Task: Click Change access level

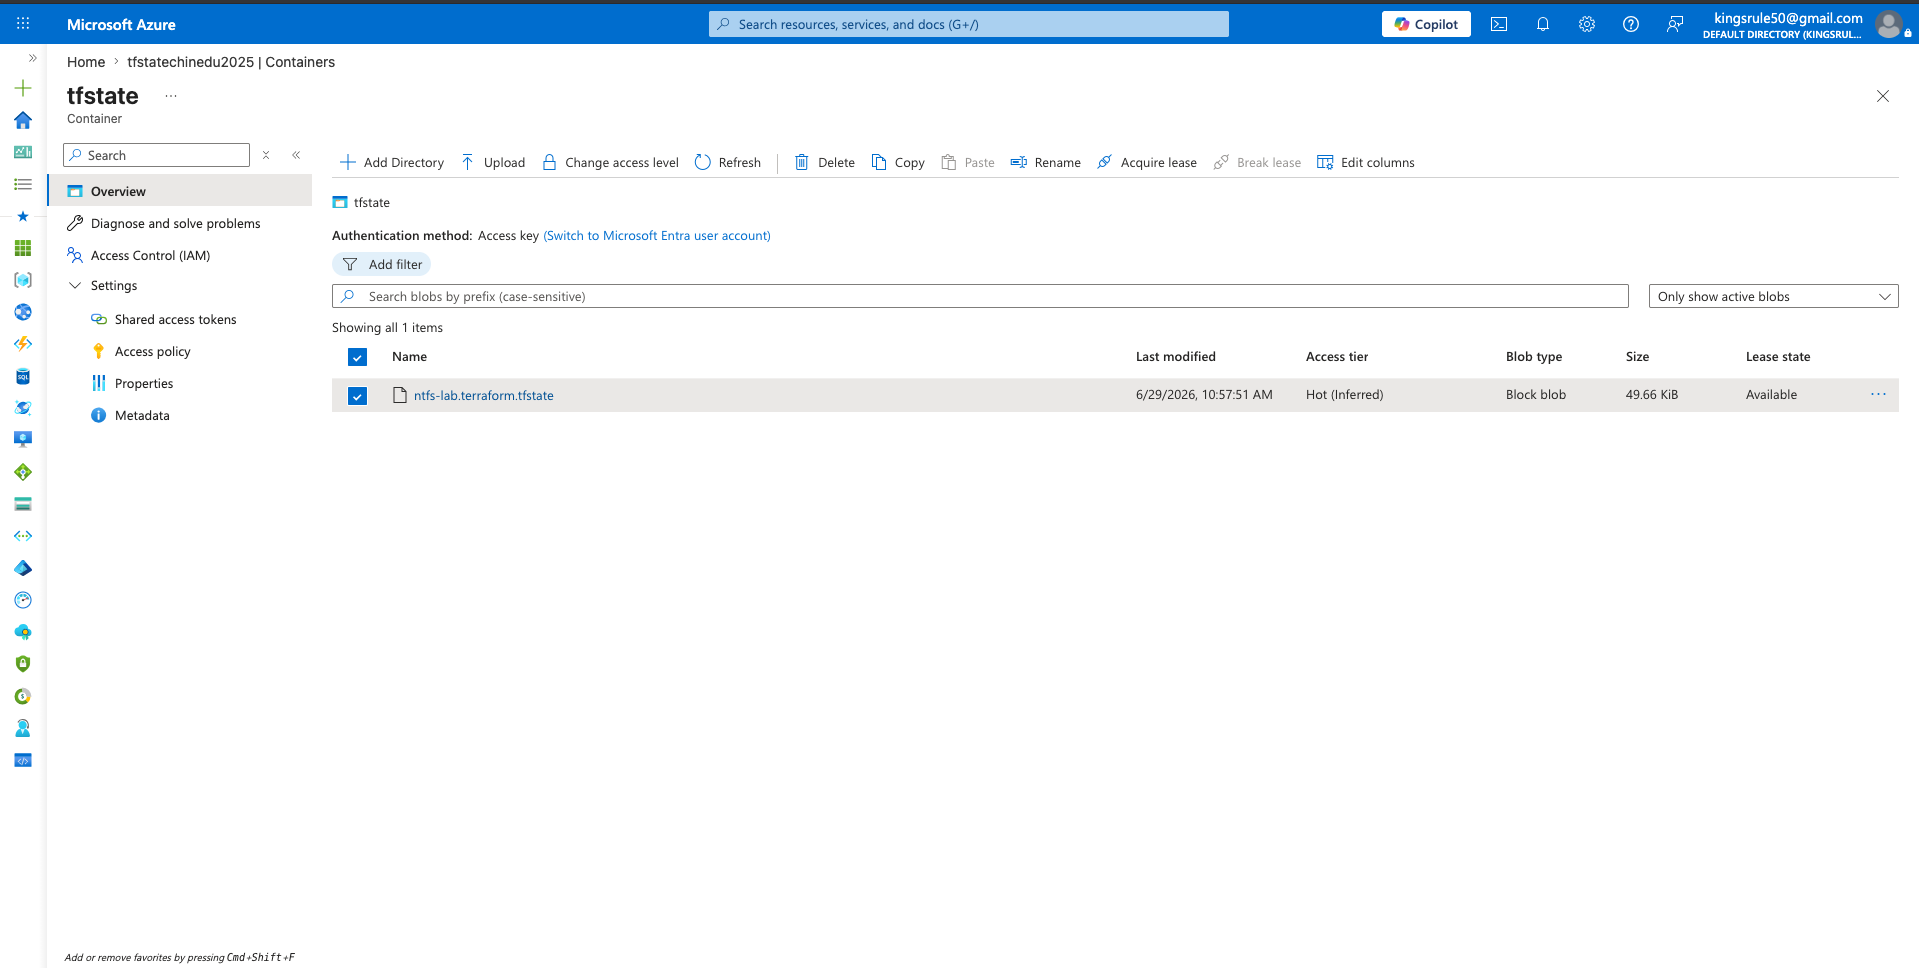Action: click(x=610, y=162)
